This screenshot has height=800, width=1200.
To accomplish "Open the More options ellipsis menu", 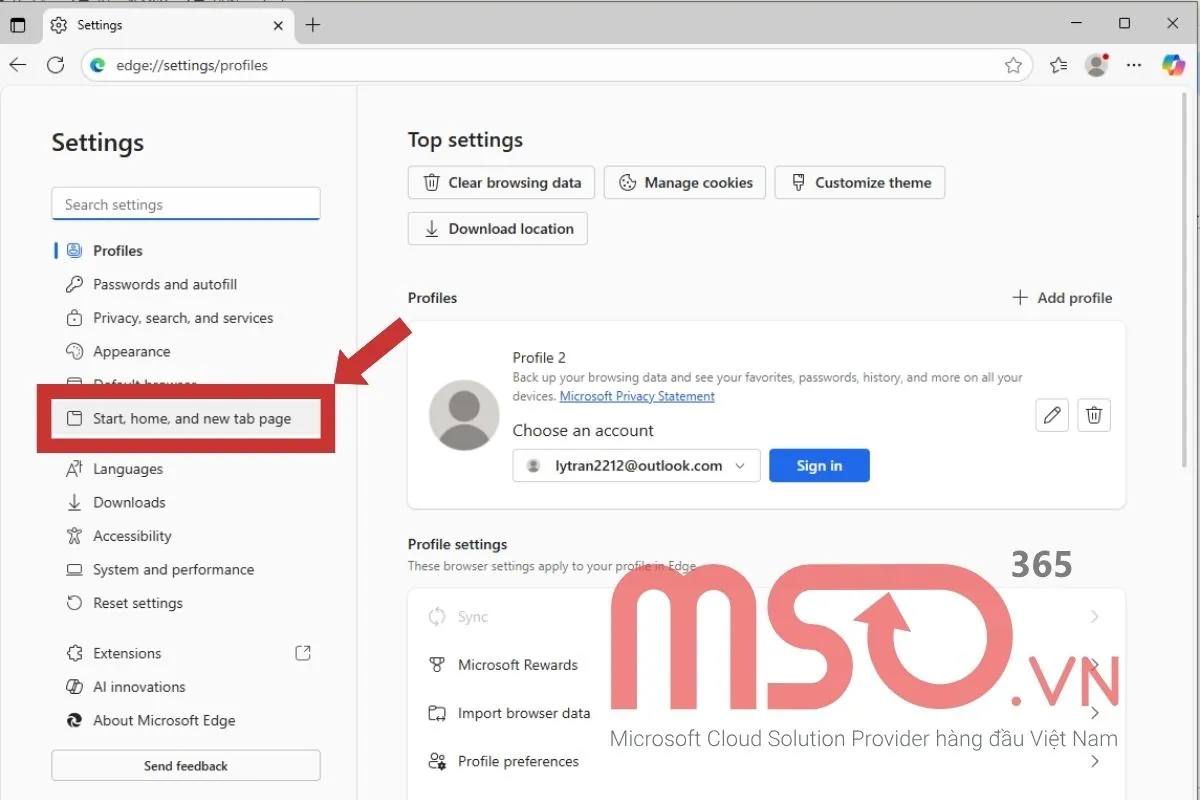I will click(x=1133, y=64).
